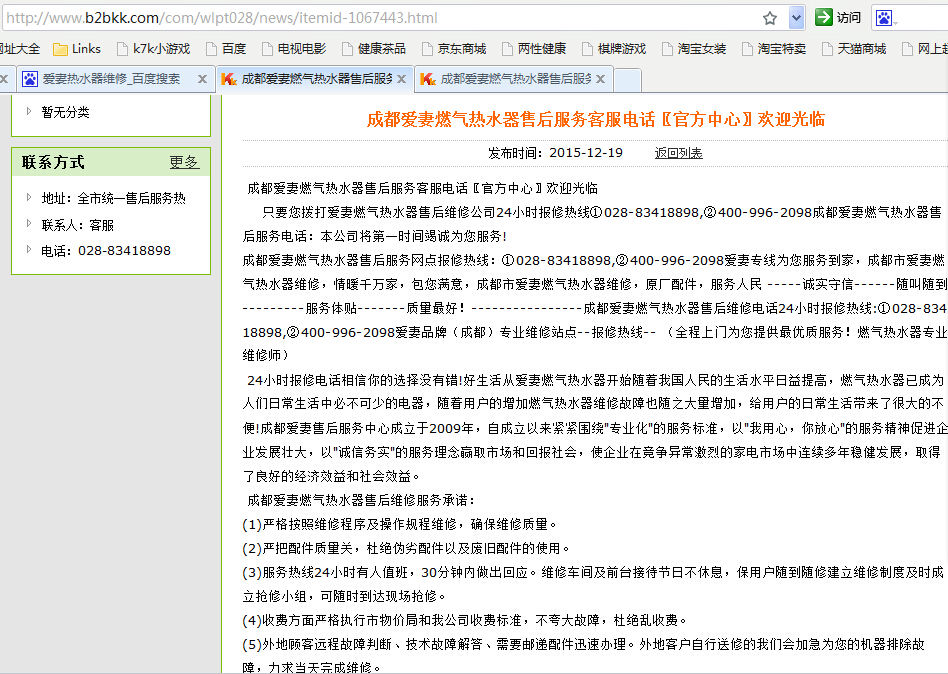This screenshot has width=948, height=674.
Task: Click the Baidu paw search engine icon
Action: pos(883,18)
